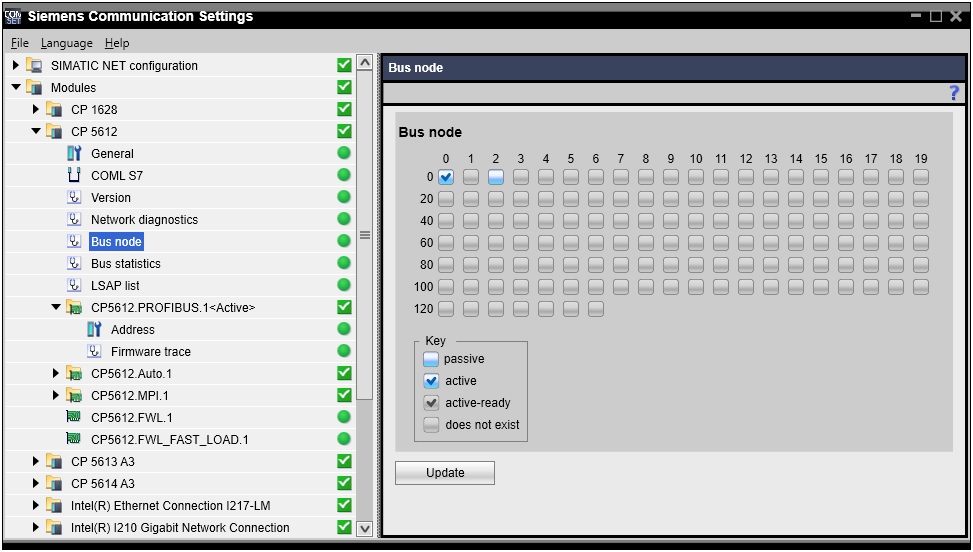Click bus node 19 box in row 0

(921, 177)
